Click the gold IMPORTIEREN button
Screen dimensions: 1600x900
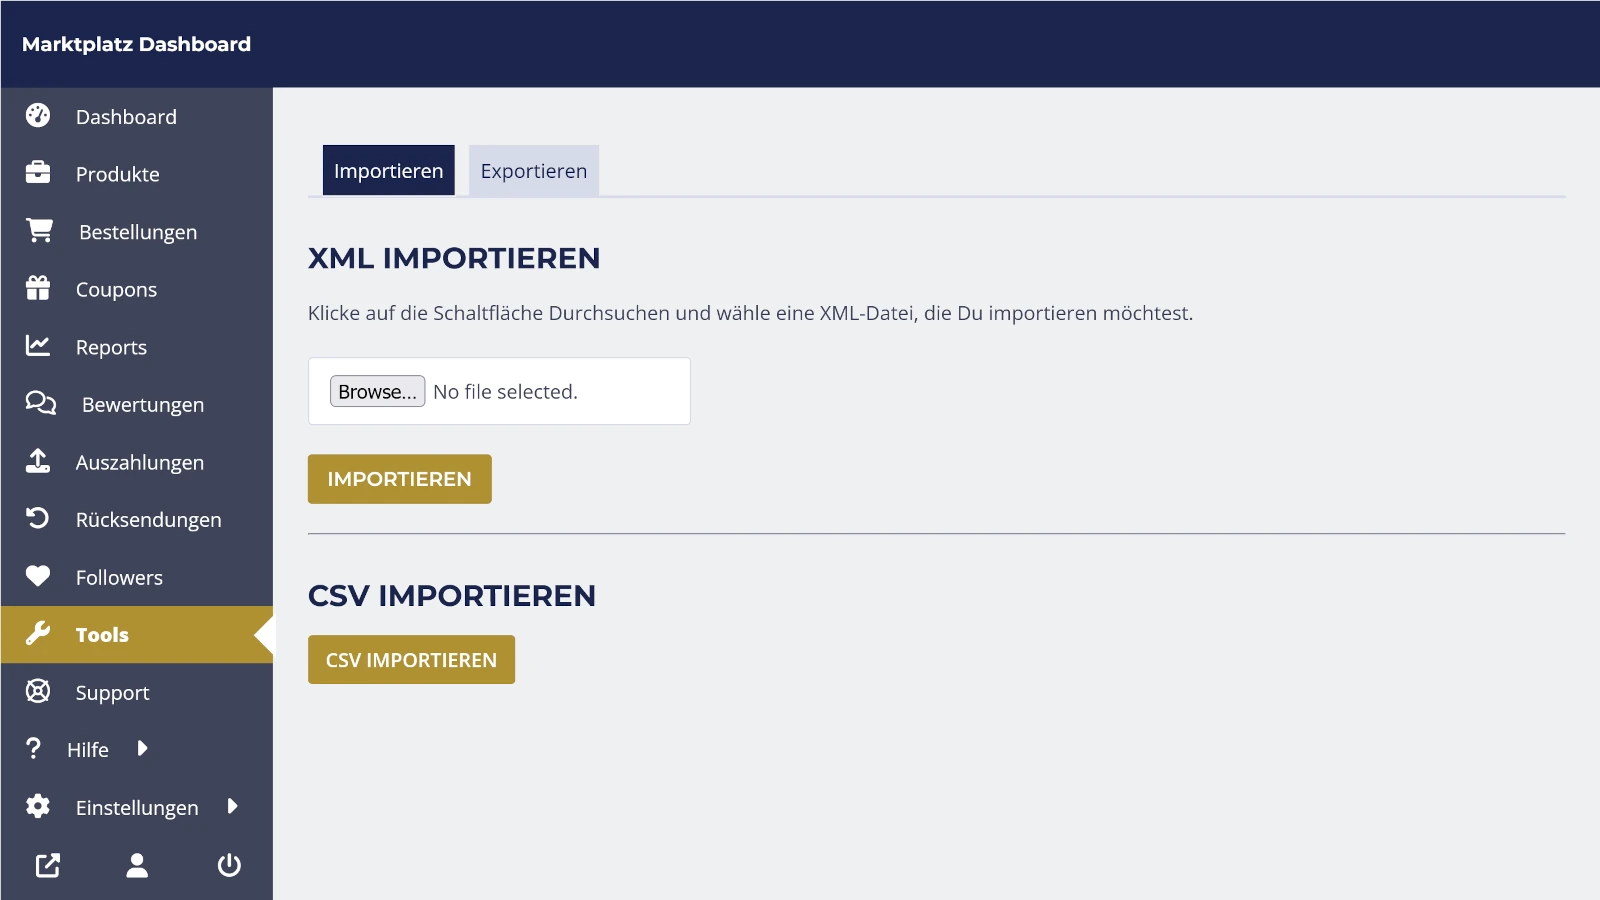coord(400,479)
